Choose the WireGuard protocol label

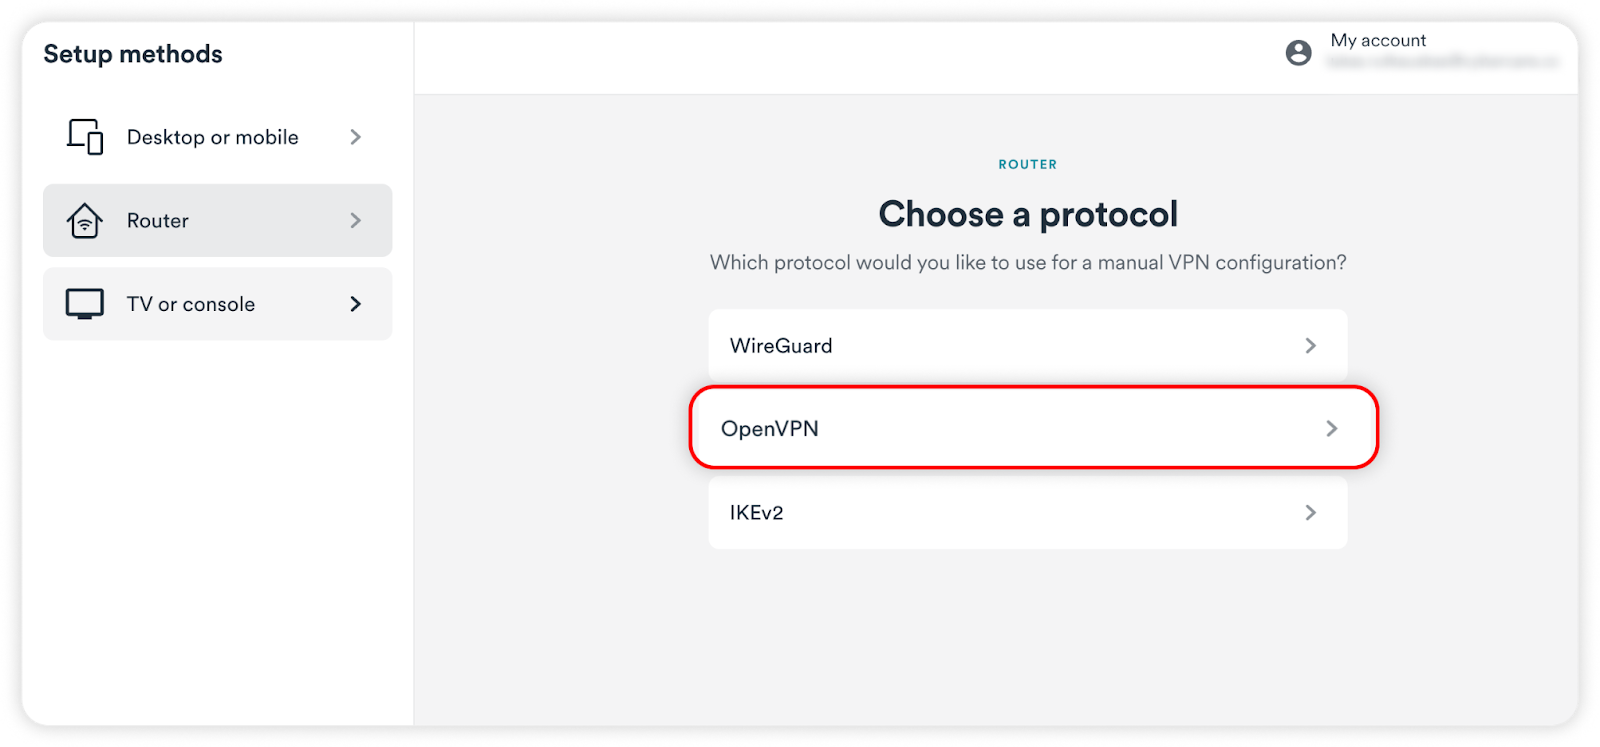click(781, 346)
